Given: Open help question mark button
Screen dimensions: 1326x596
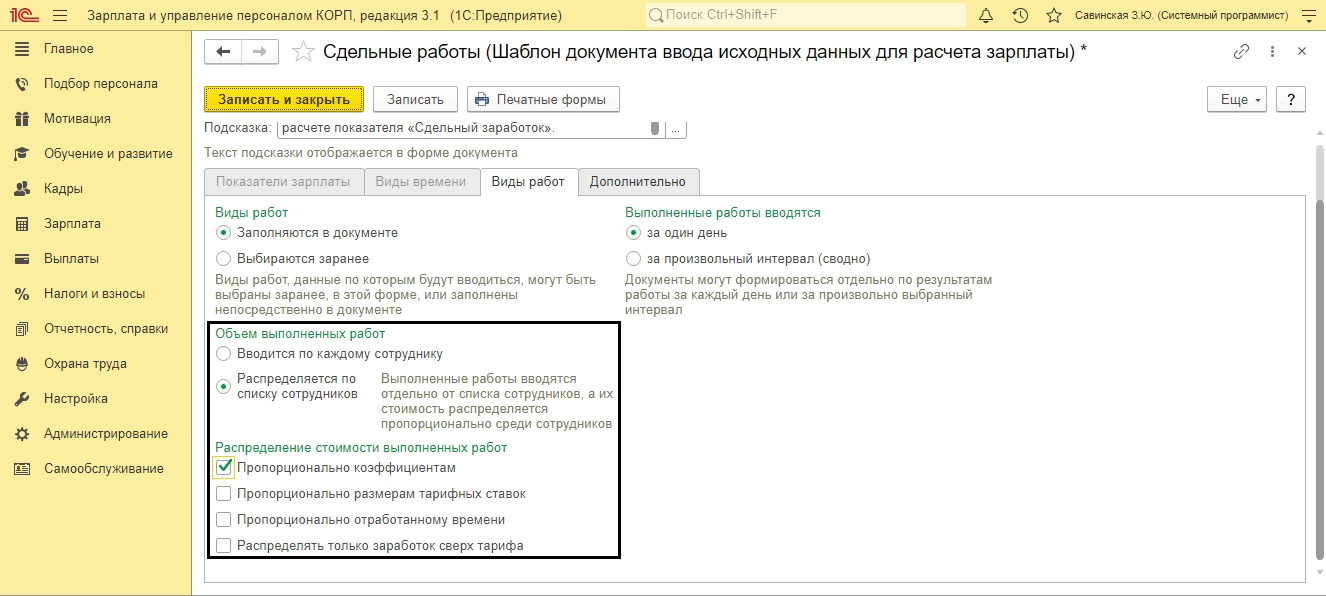Looking at the screenshot, I should [x=1291, y=99].
